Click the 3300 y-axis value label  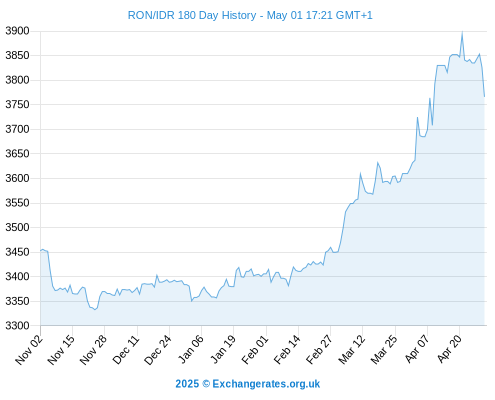(x=17, y=326)
